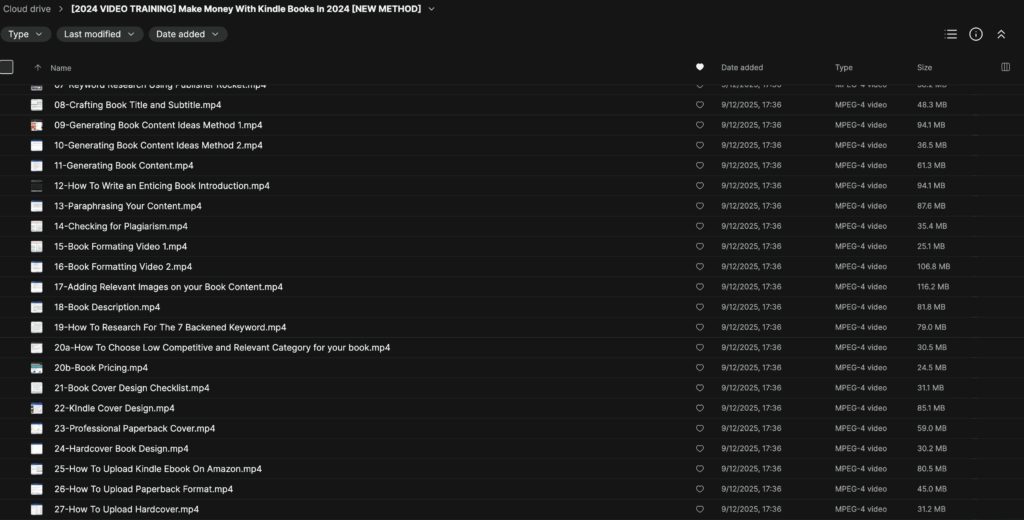Open the Date added filter dropdown
The height and width of the screenshot is (520, 1024).
188,34
